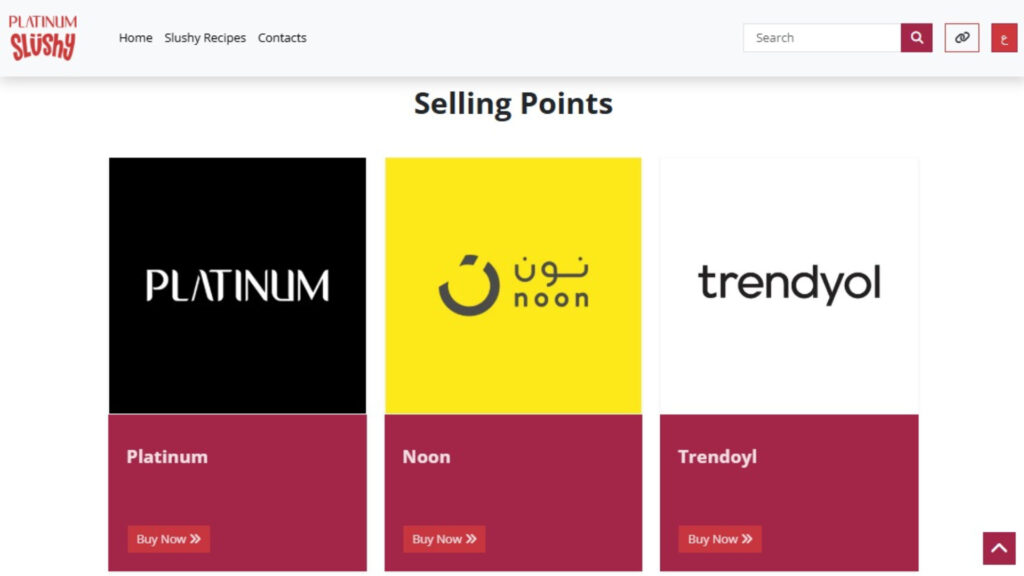This screenshot has width=1024, height=576.
Task: Click the magnifier search button
Action: tap(916, 38)
